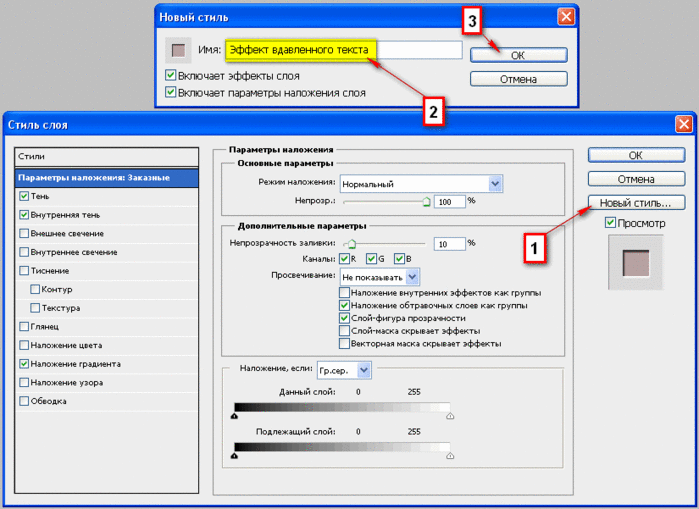Uncheck Включает эффекты слоя option
Image resolution: width=699 pixels, height=509 pixels.
[x=171, y=76]
